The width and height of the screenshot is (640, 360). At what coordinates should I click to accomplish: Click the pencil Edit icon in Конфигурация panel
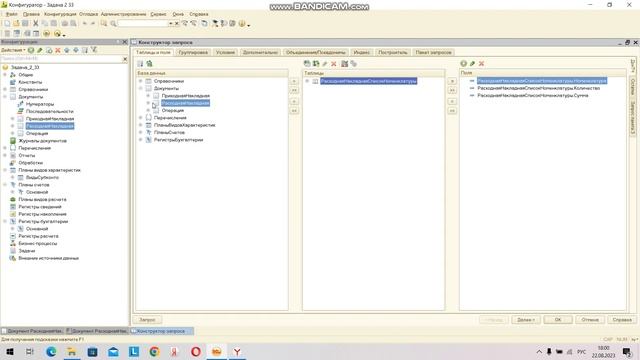[x=40, y=50]
